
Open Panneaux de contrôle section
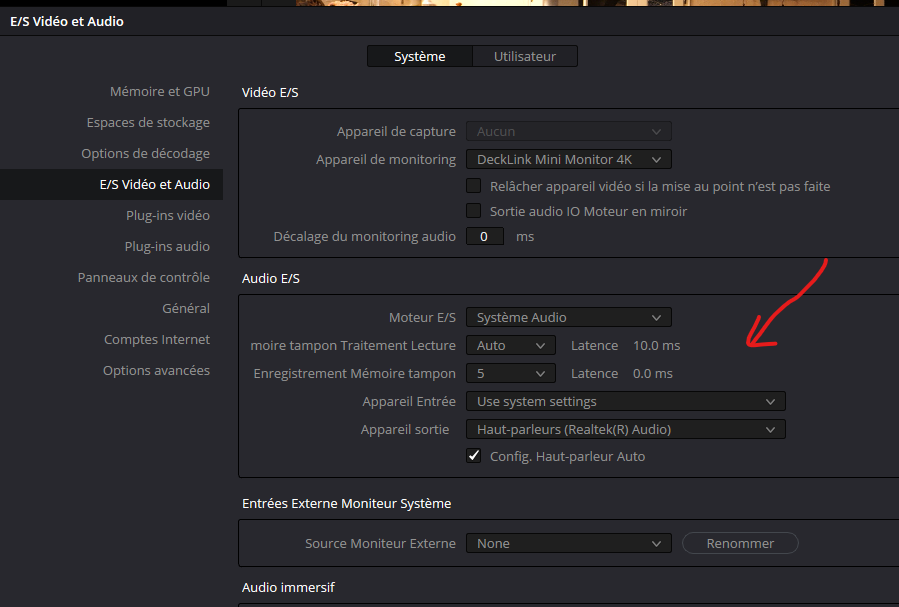(143, 277)
